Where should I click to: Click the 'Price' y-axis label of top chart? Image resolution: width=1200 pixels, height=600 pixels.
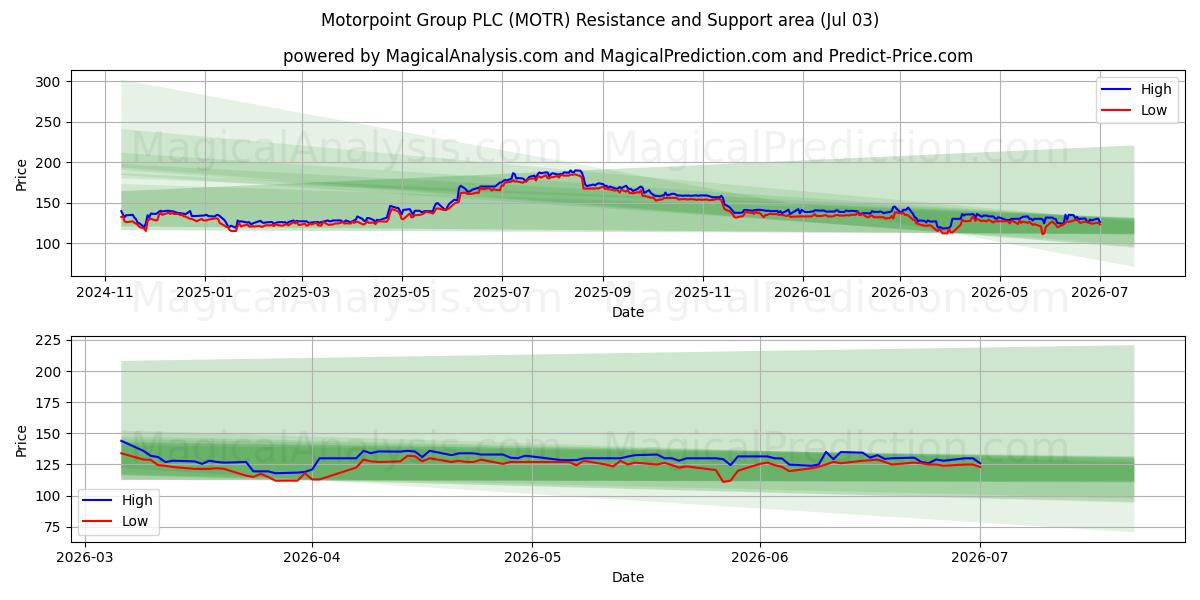click(22, 173)
